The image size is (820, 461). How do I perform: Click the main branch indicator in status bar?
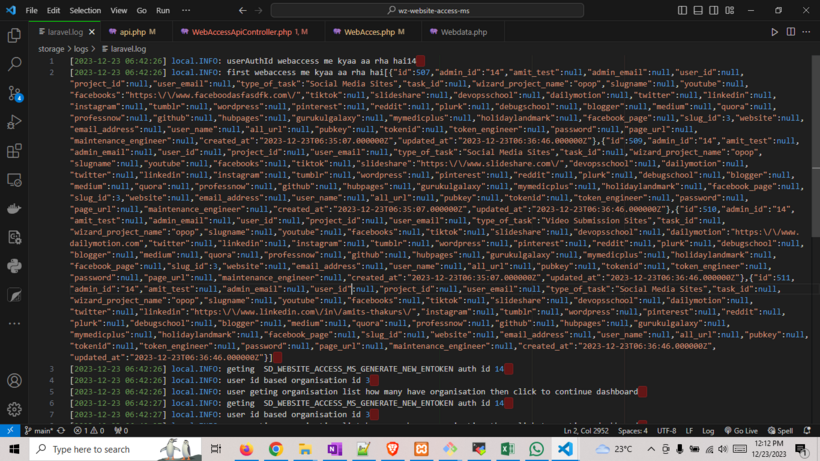coord(41,430)
